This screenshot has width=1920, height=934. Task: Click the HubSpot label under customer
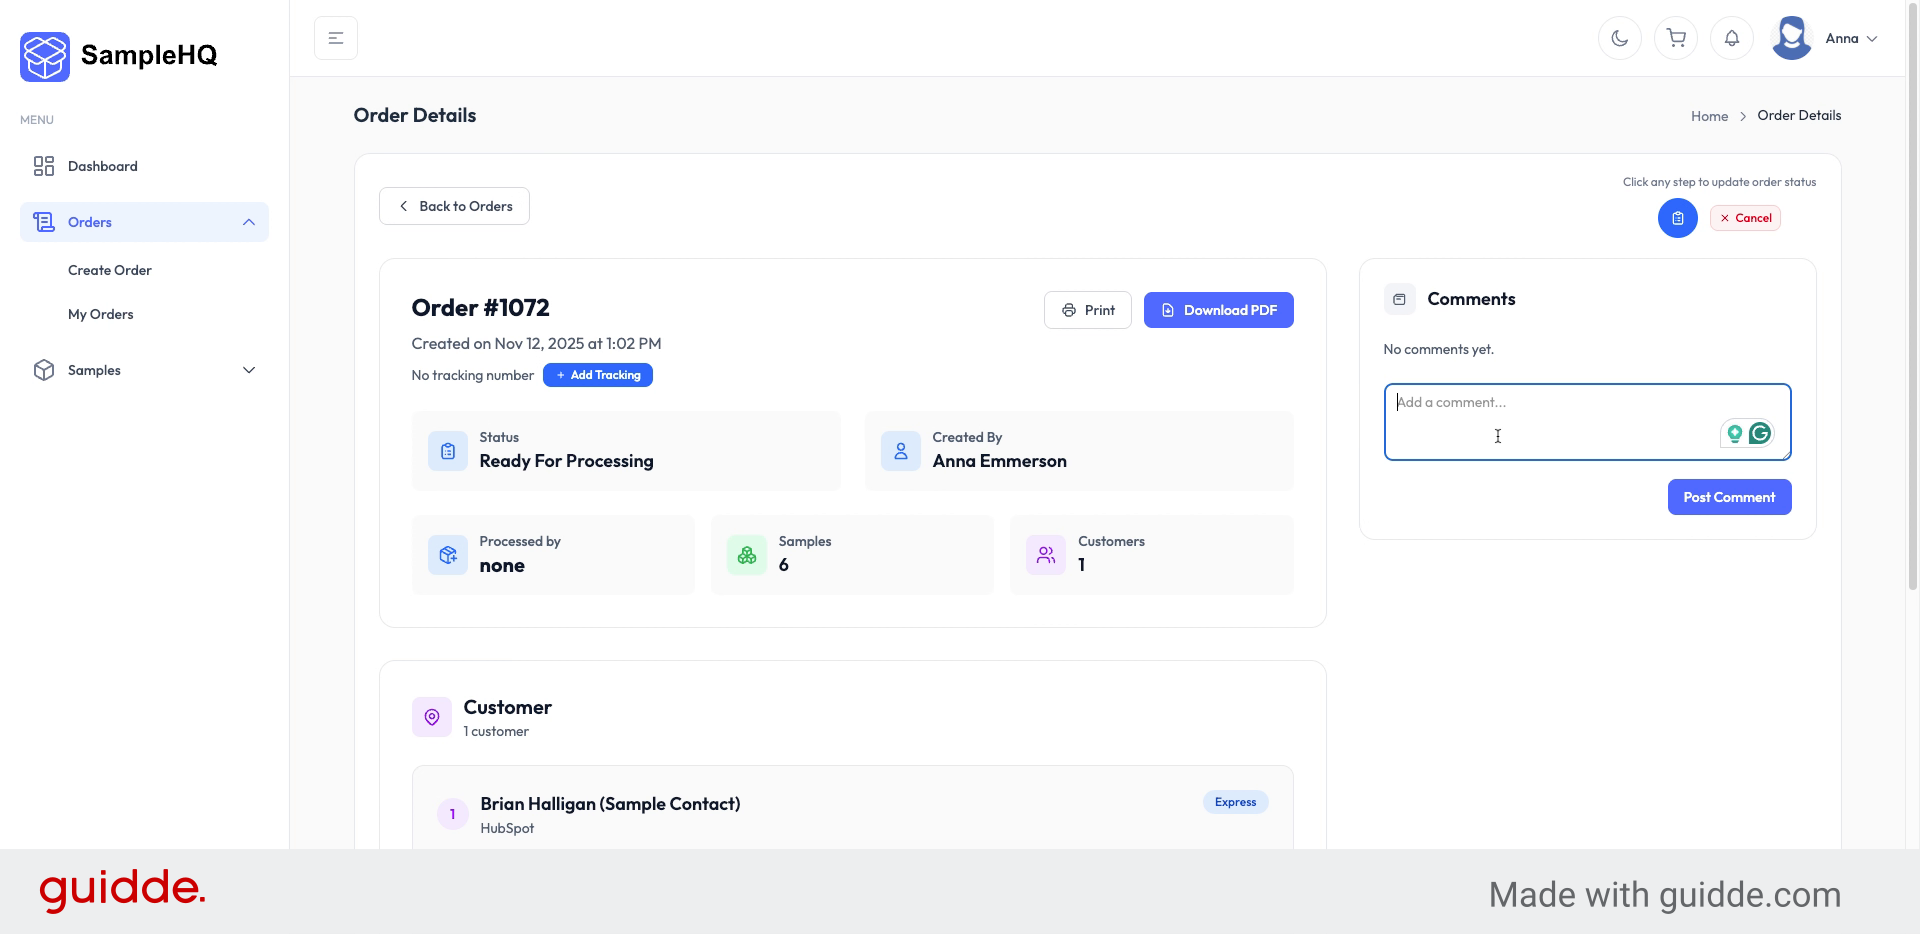coord(507,829)
